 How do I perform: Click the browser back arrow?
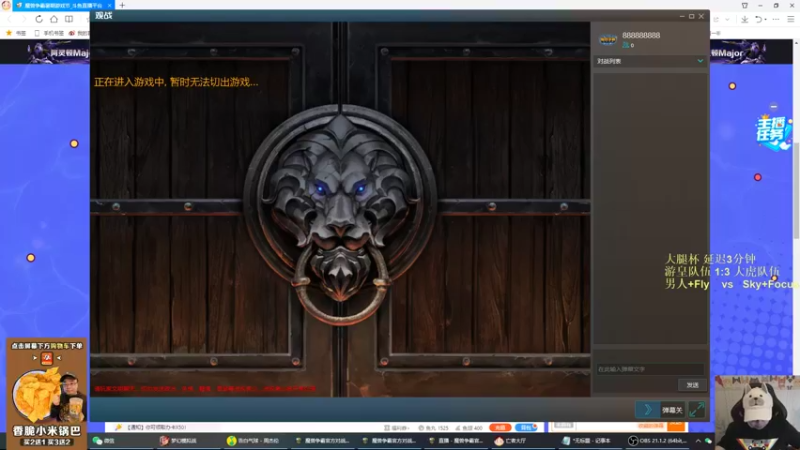[x=9, y=19]
